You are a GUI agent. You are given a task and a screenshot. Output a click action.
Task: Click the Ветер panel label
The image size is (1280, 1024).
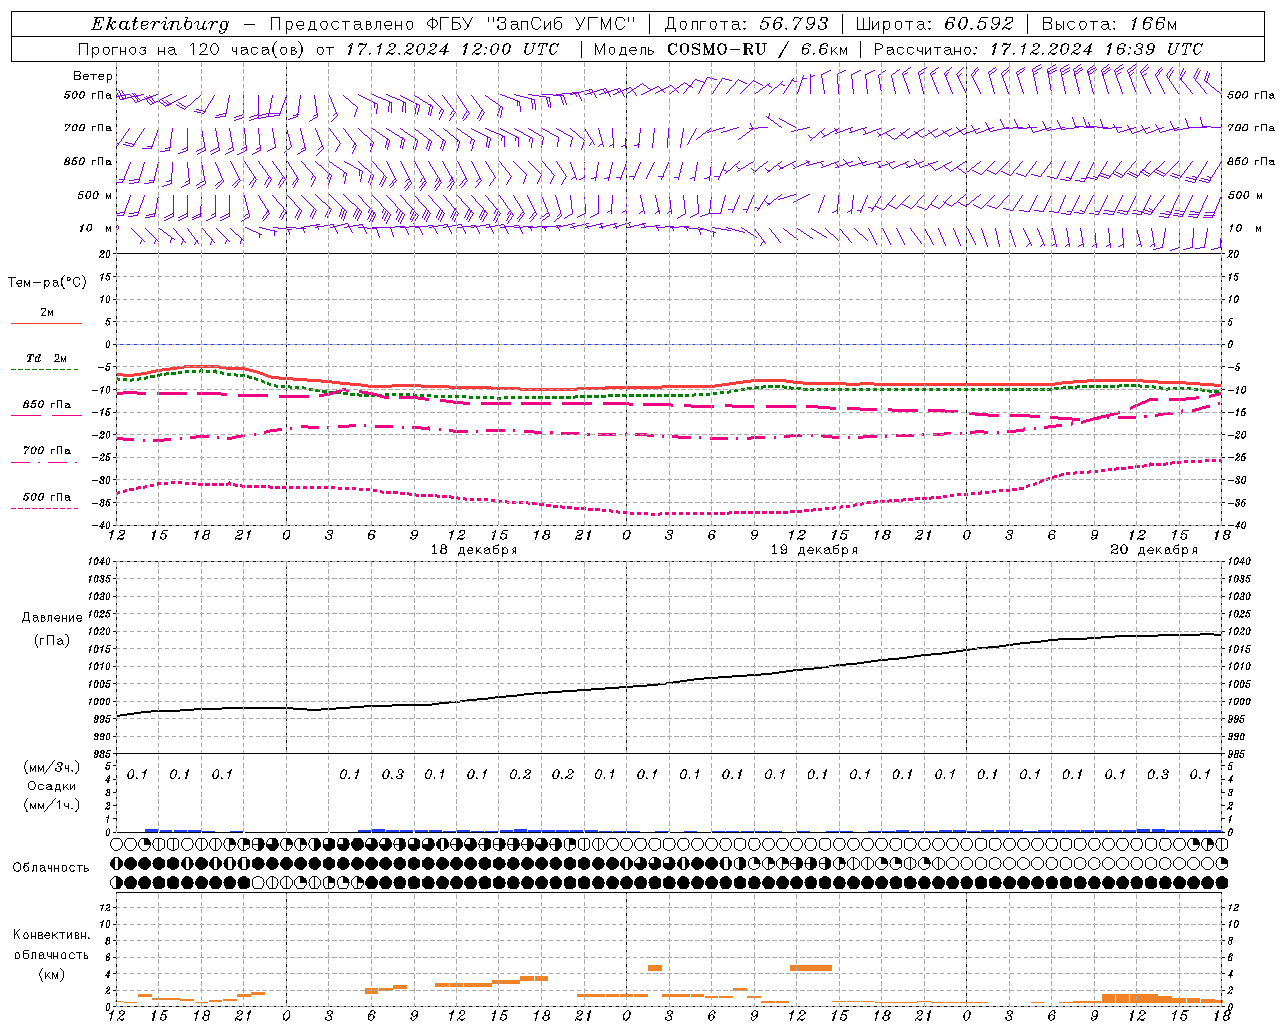[92, 76]
